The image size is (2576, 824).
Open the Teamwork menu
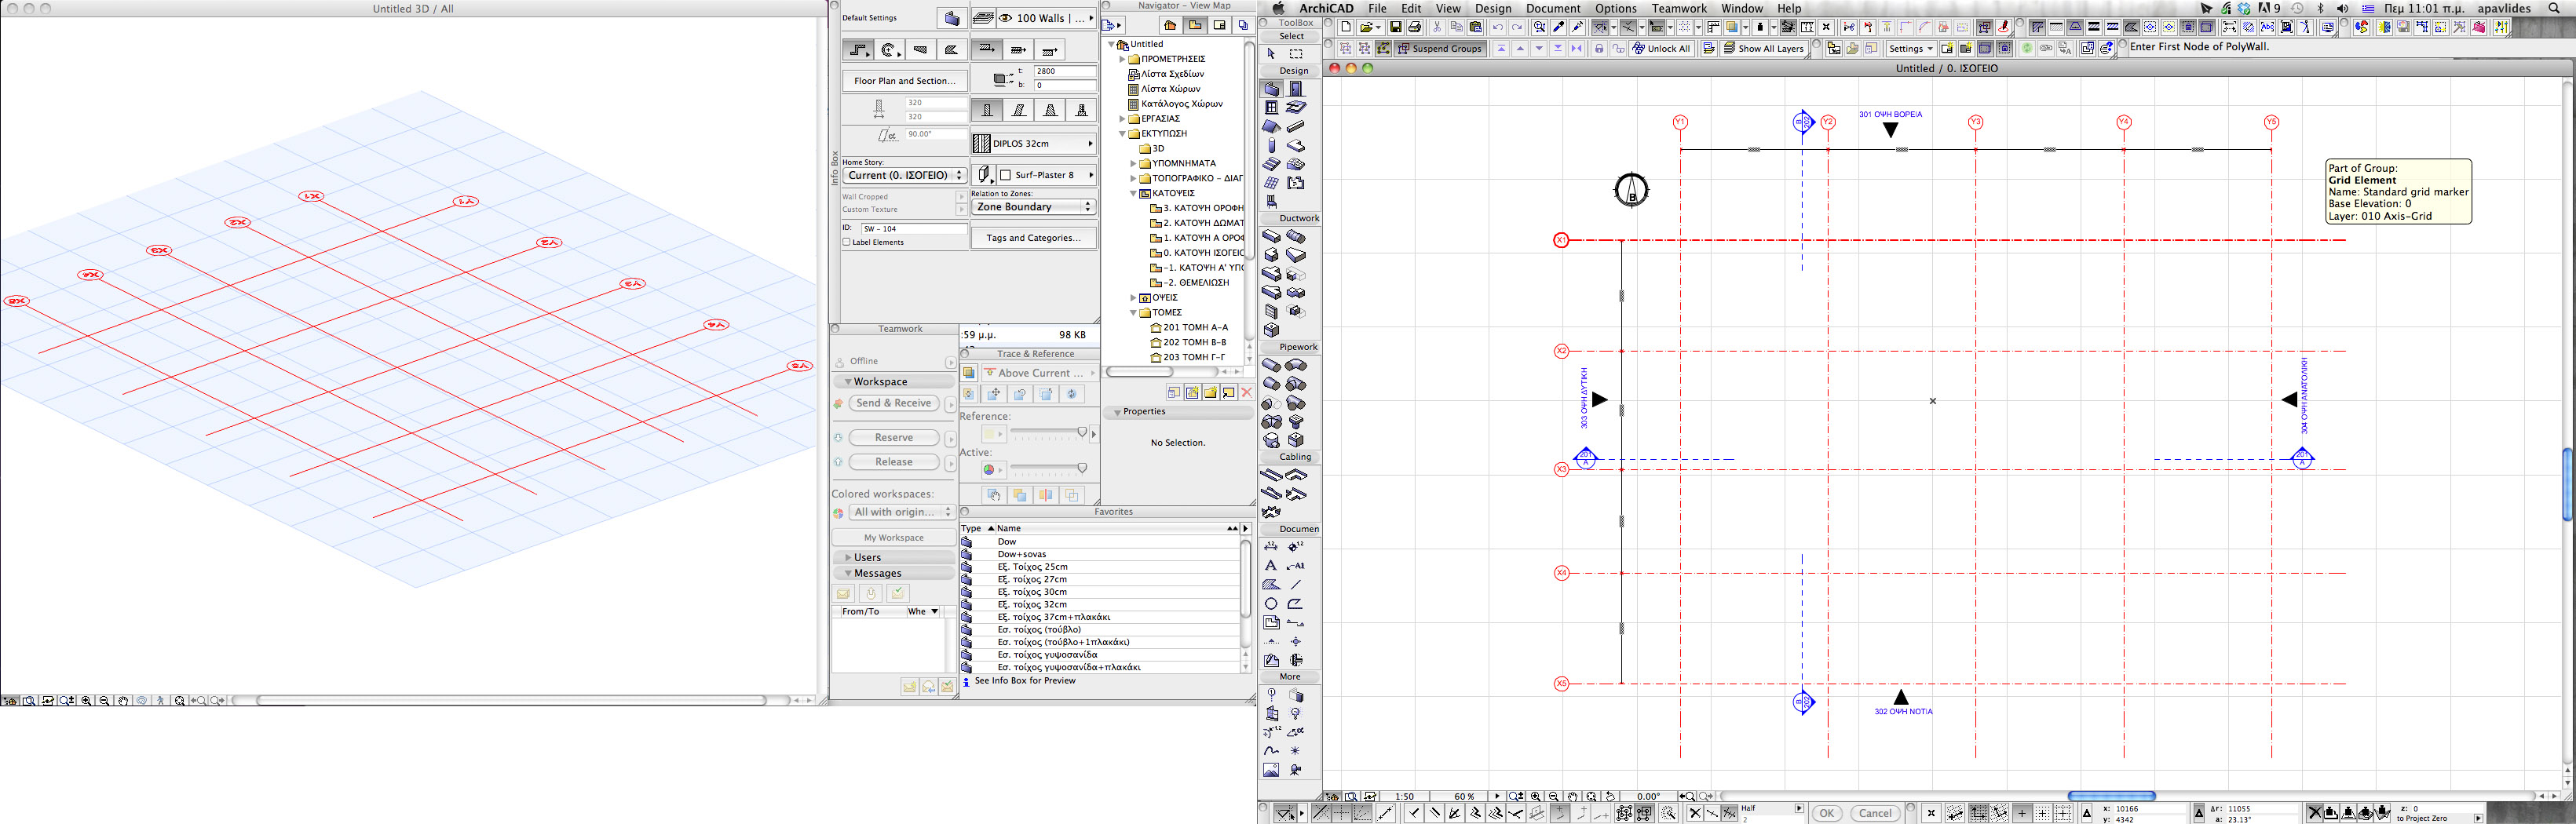click(1679, 8)
